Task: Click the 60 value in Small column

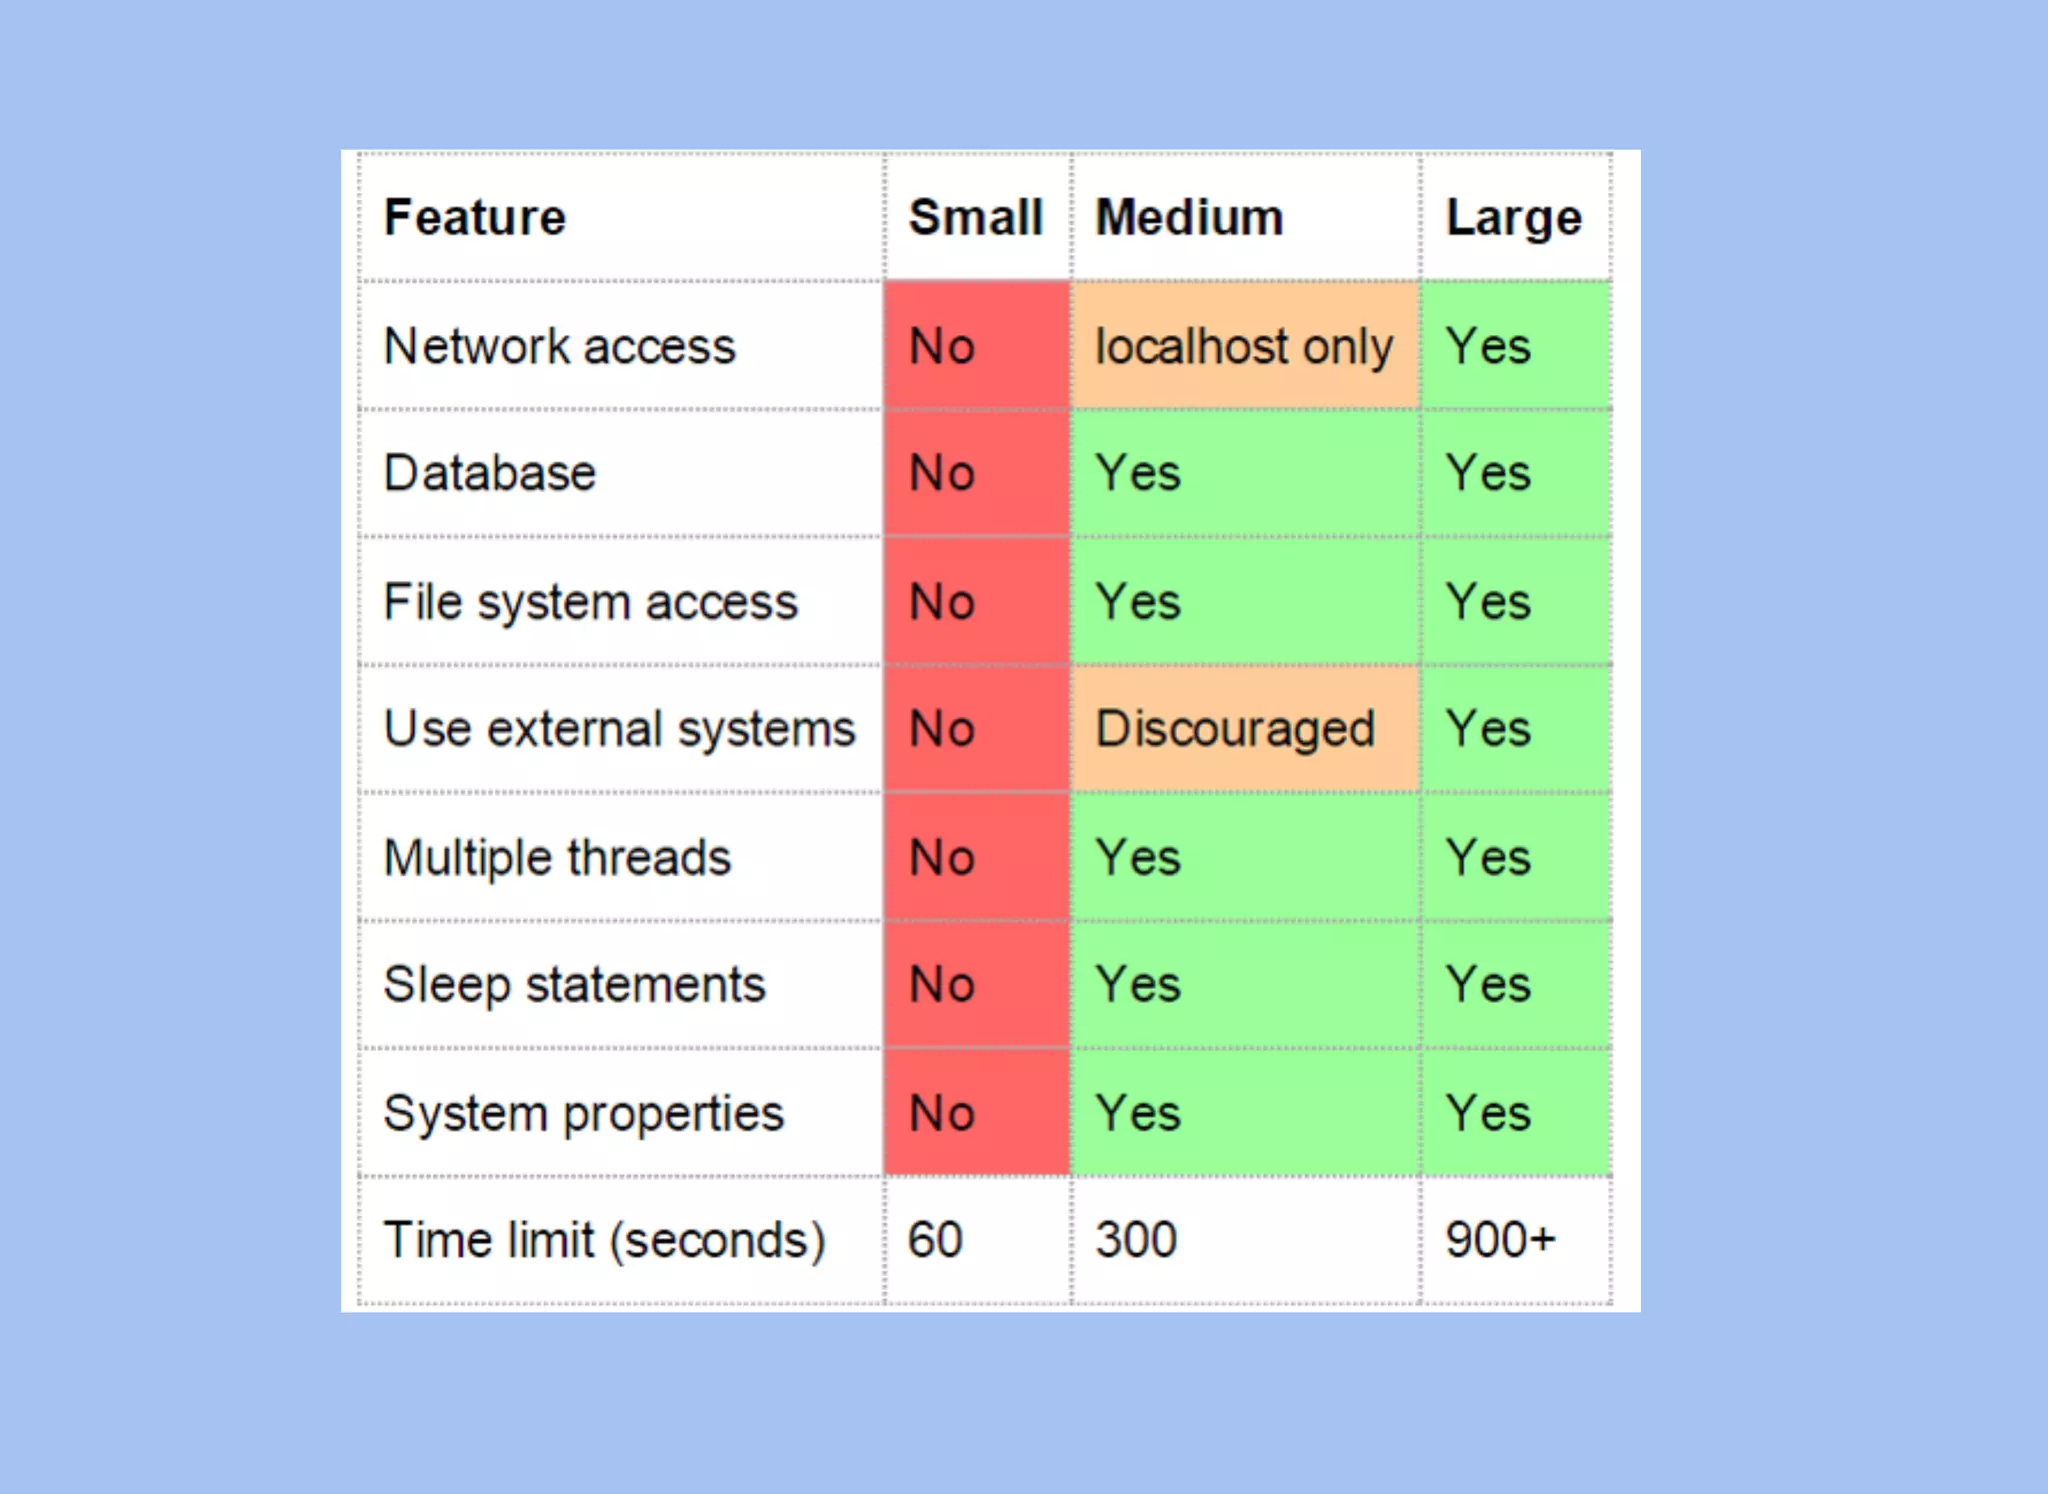Action: [x=935, y=1241]
